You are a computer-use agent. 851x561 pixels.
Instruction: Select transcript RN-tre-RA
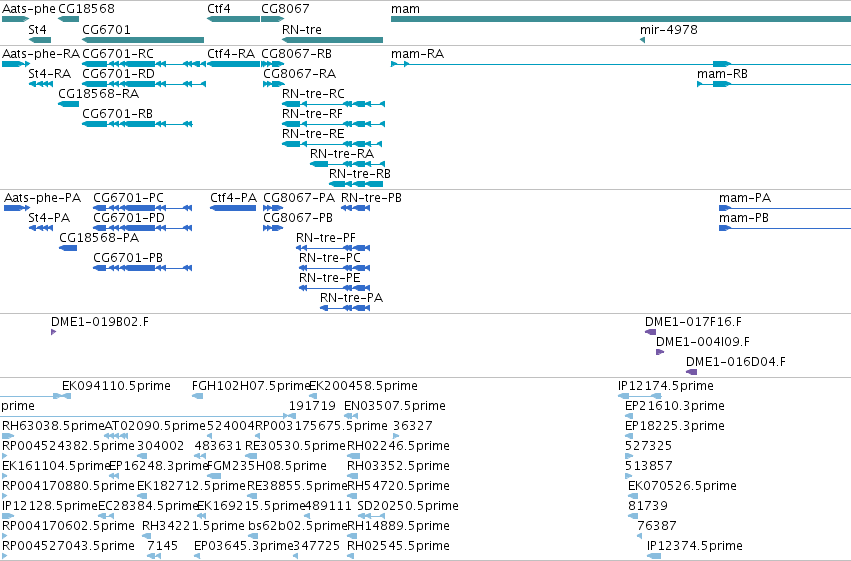pos(347,164)
